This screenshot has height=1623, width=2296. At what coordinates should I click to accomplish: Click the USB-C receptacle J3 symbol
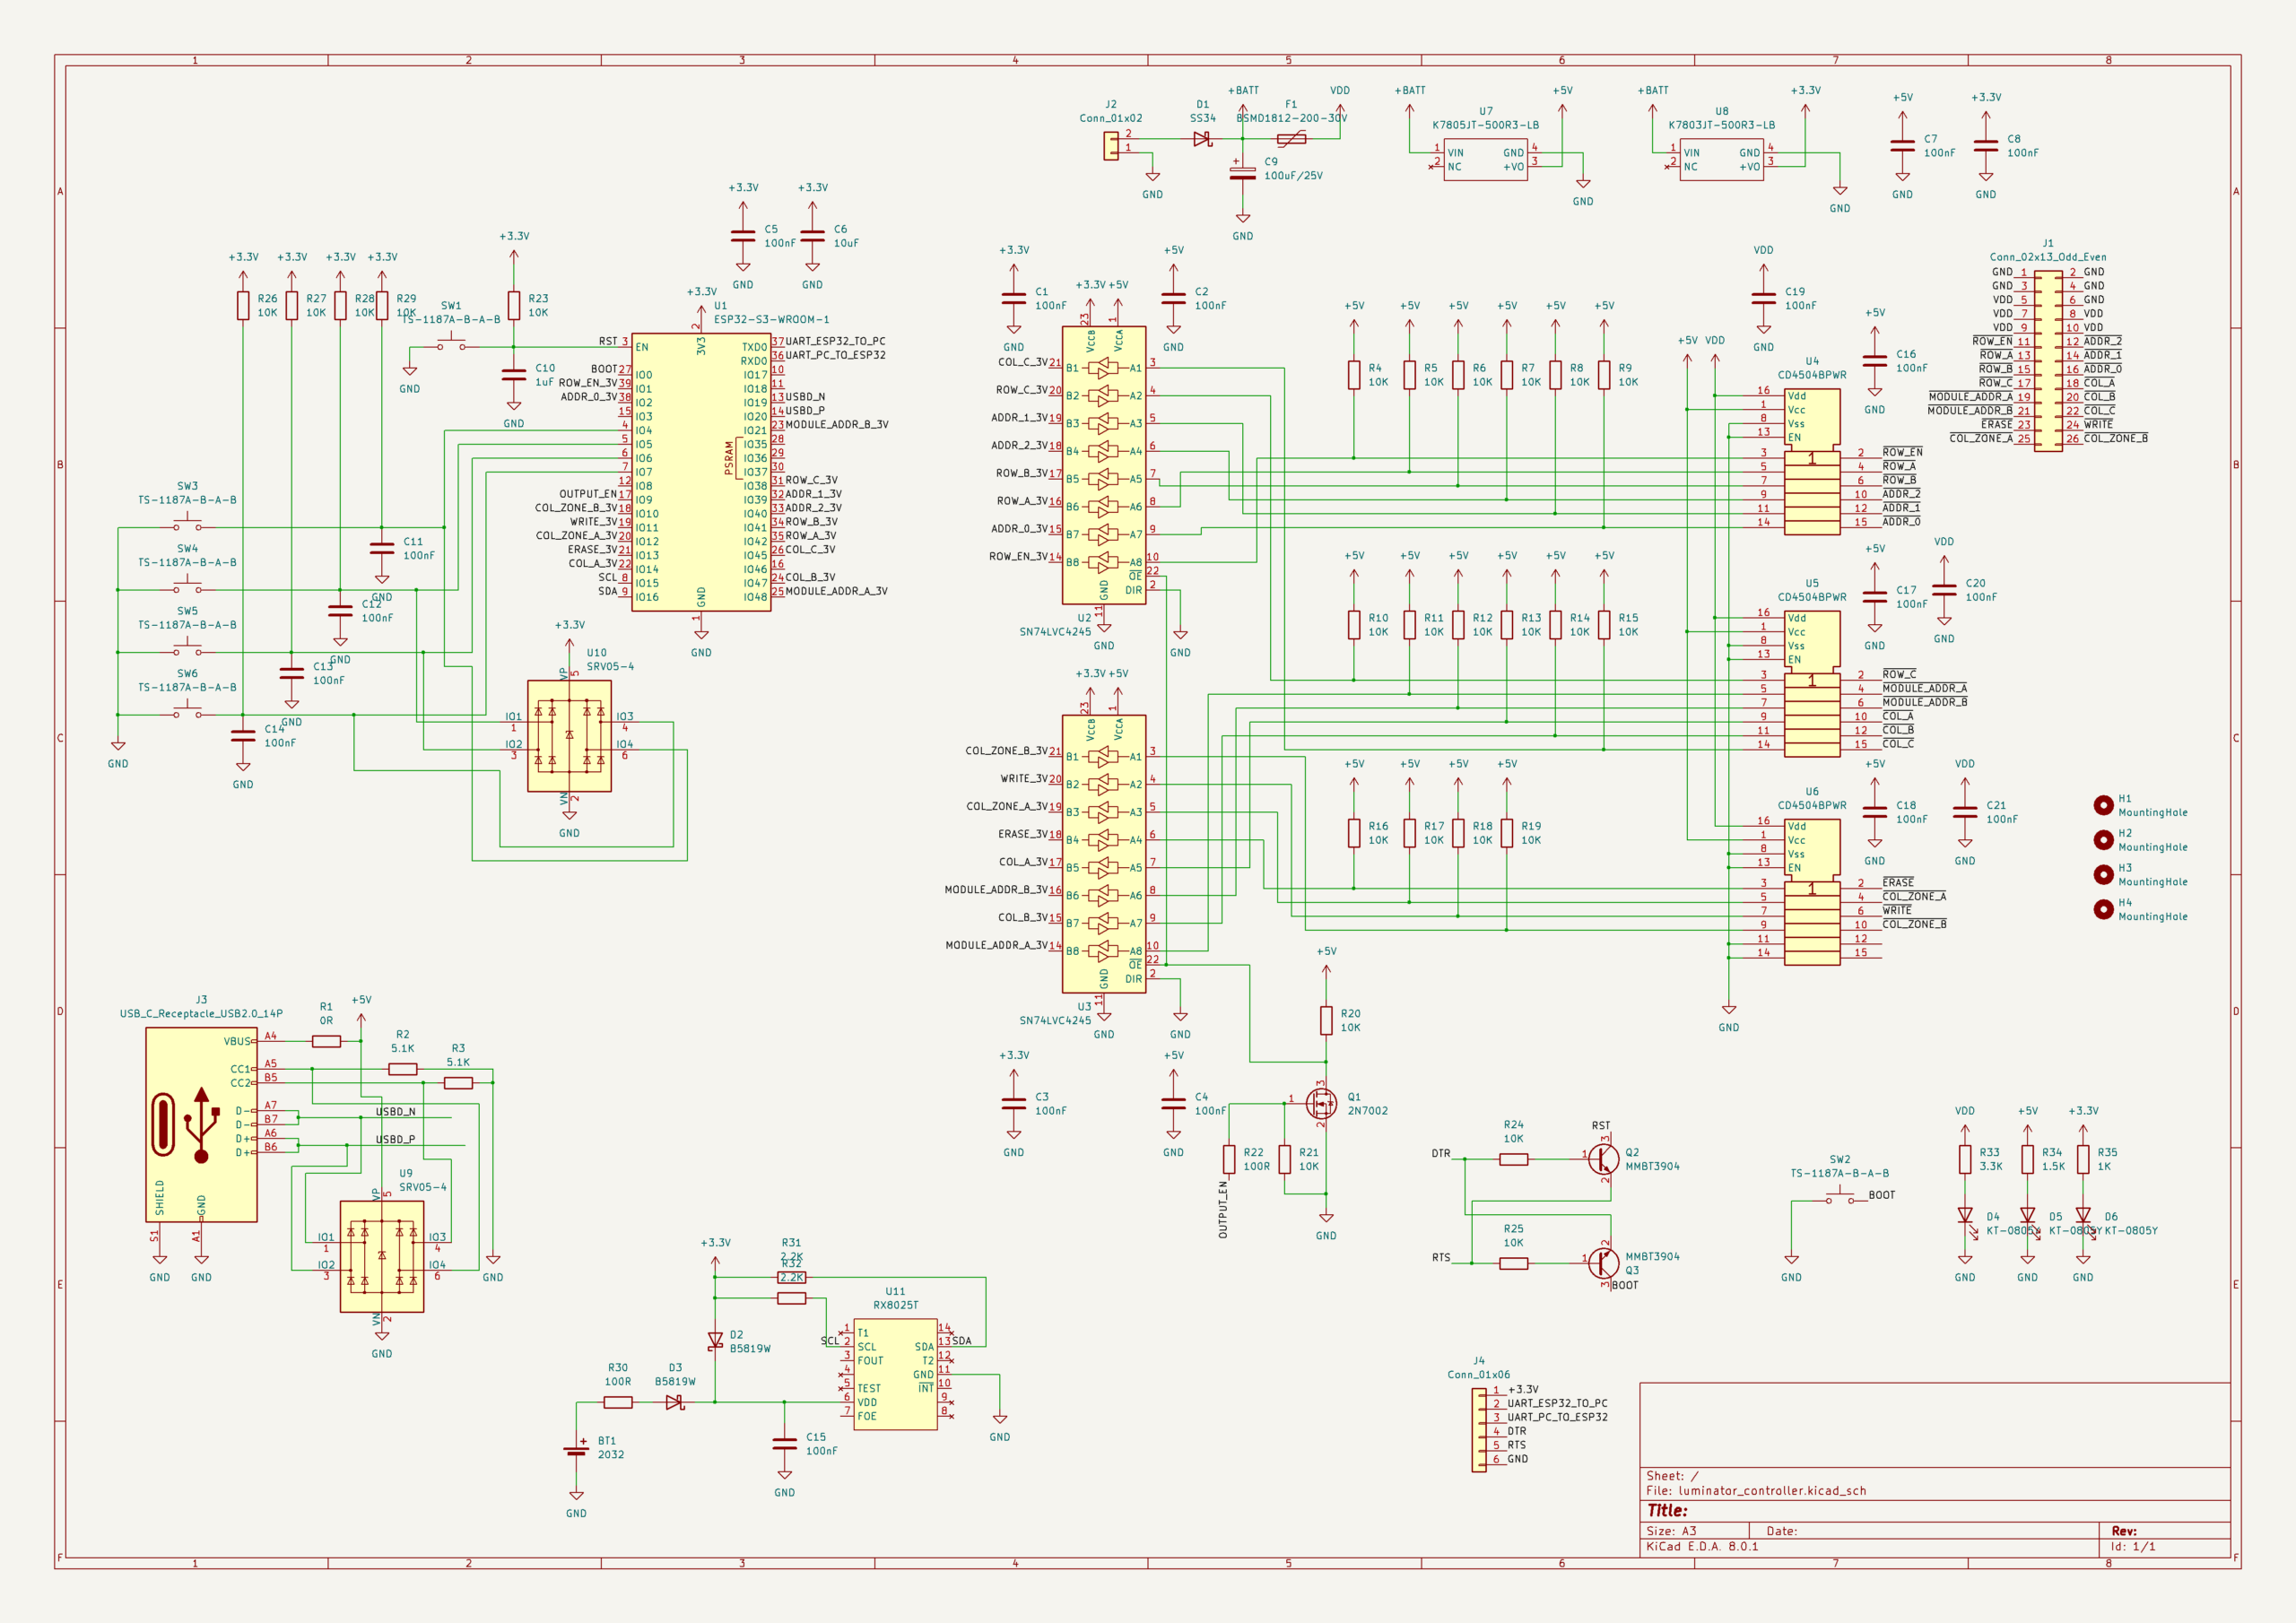pyautogui.click(x=201, y=1124)
